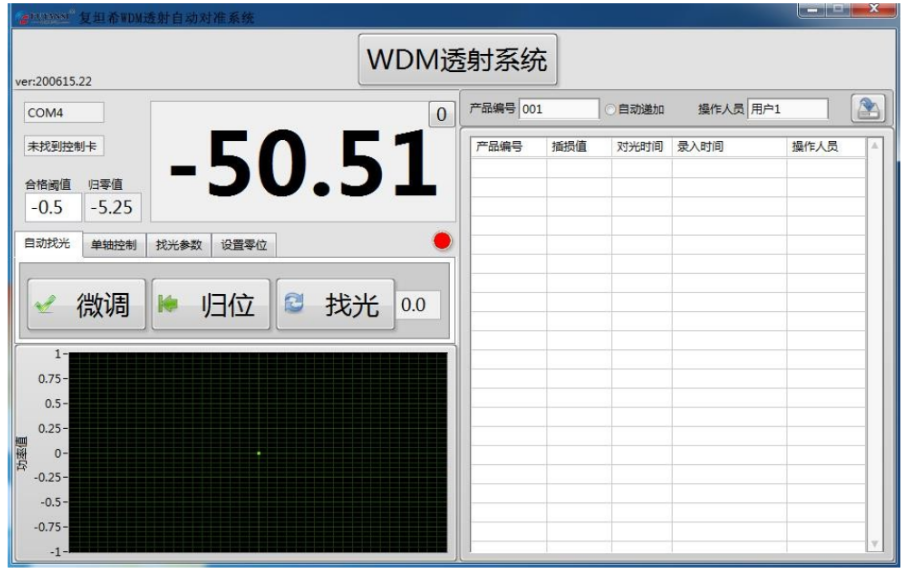Viewport: 912px width, 581px height.
Task: Click the 操作人员 table column header
Action: [826, 147]
